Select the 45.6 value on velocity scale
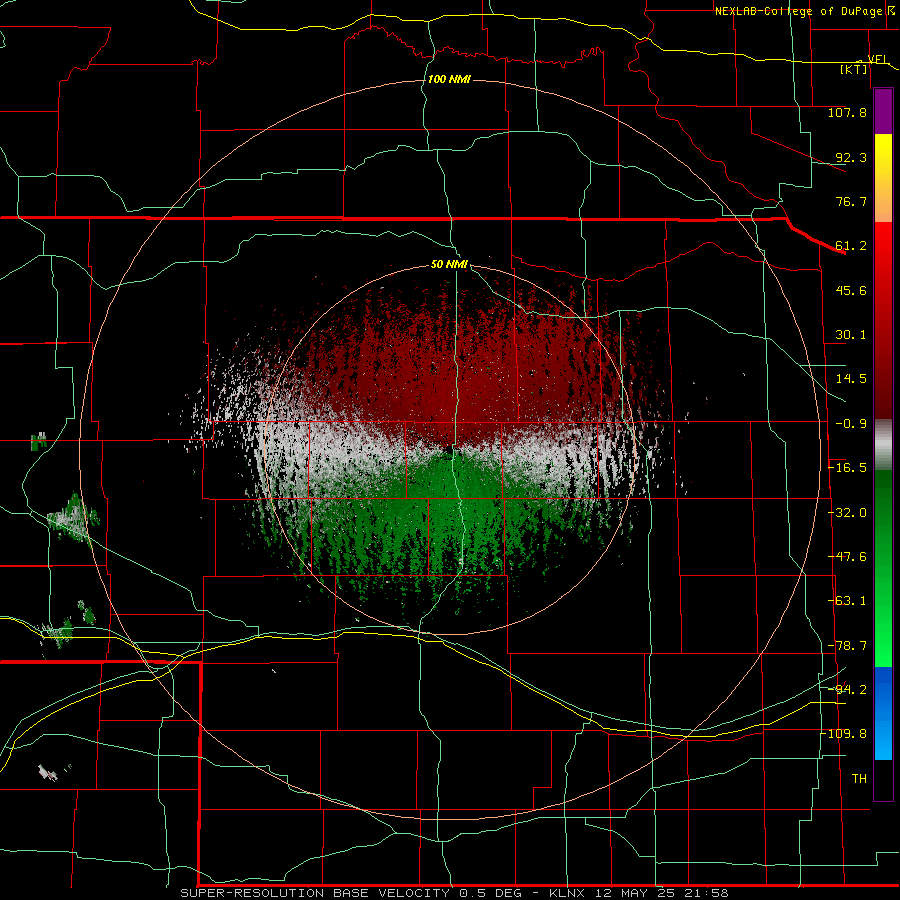This screenshot has height=900, width=900. (x=851, y=290)
